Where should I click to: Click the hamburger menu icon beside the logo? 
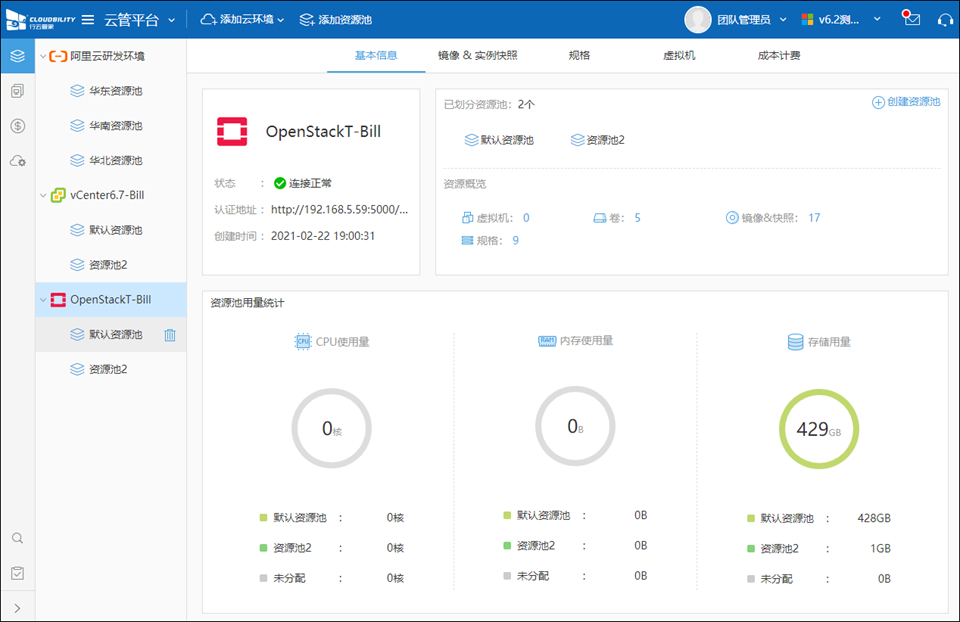coord(88,20)
